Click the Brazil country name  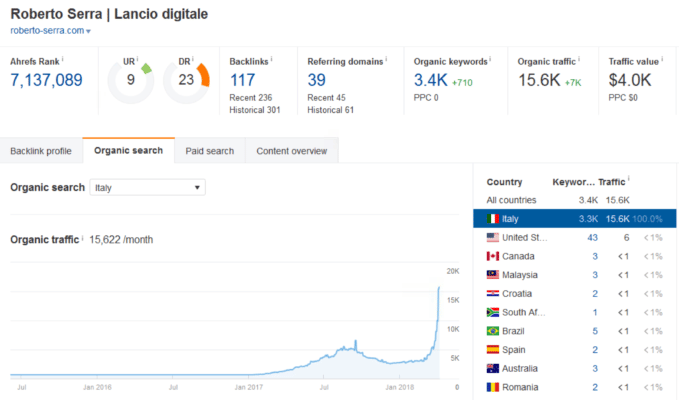pos(513,331)
